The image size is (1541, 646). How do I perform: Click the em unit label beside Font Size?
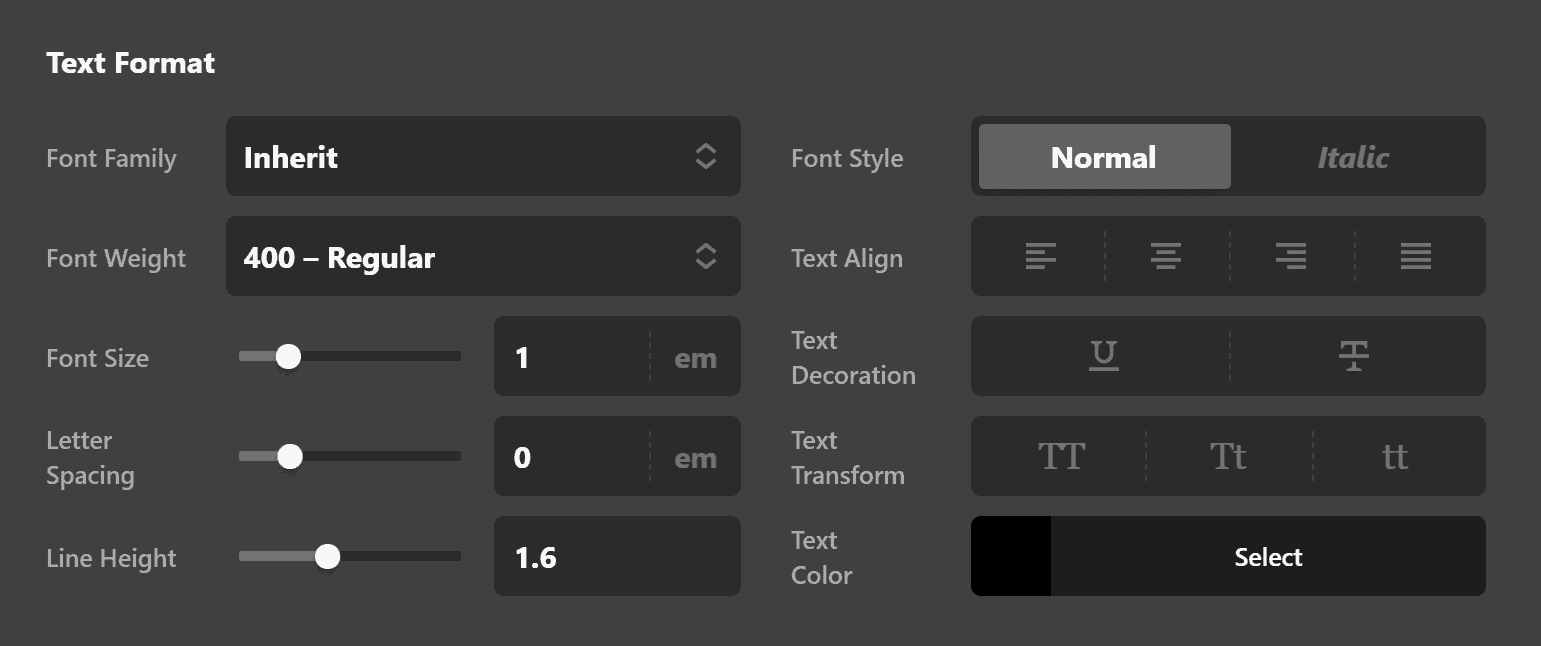(695, 356)
